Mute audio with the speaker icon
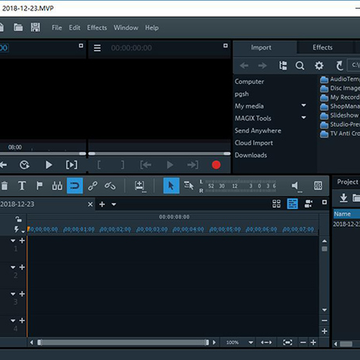This screenshot has height=360, width=360. click(x=296, y=186)
